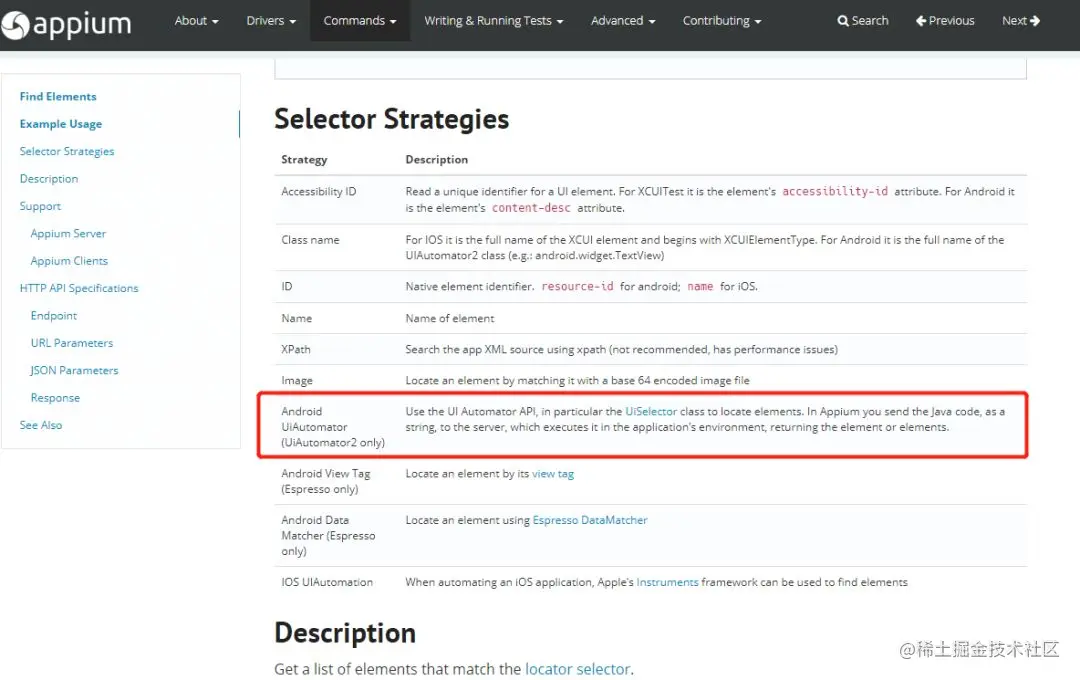
Task: Follow the view tag link
Action: [552, 474]
